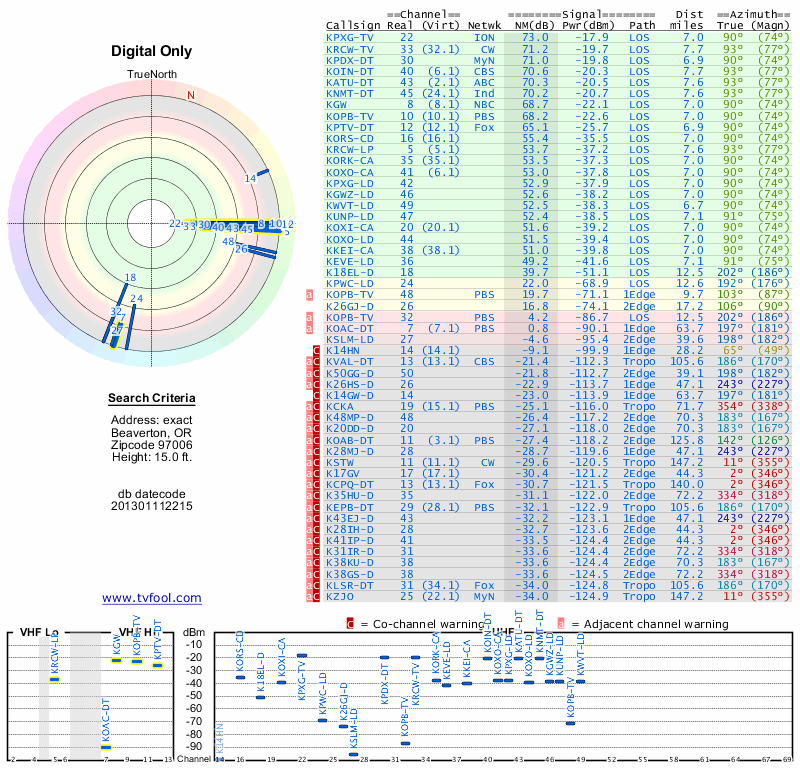Image resolution: width=800 pixels, height=768 pixels.
Task: Click the KPWC-LD marker in UHF chart
Action: 322,721
